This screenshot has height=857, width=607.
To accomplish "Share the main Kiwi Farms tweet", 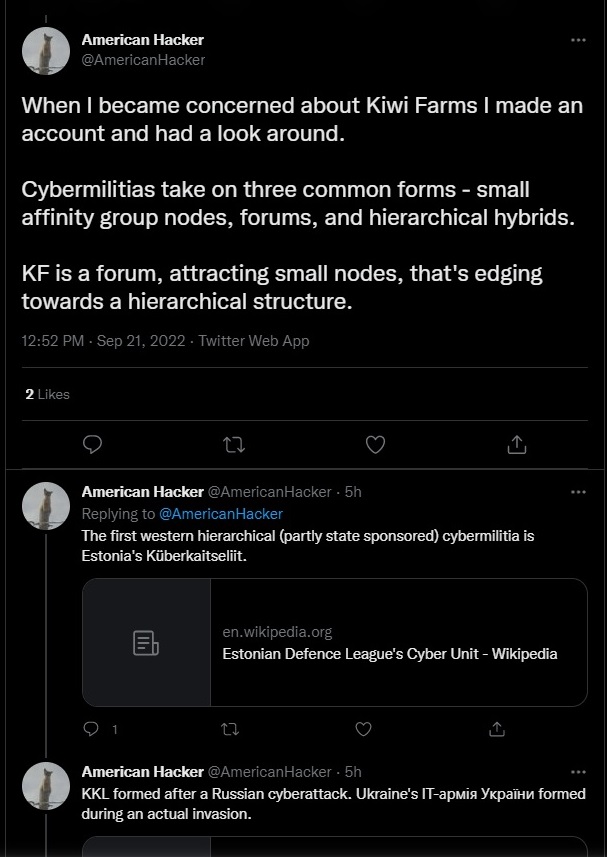I will [x=516, y=444].
